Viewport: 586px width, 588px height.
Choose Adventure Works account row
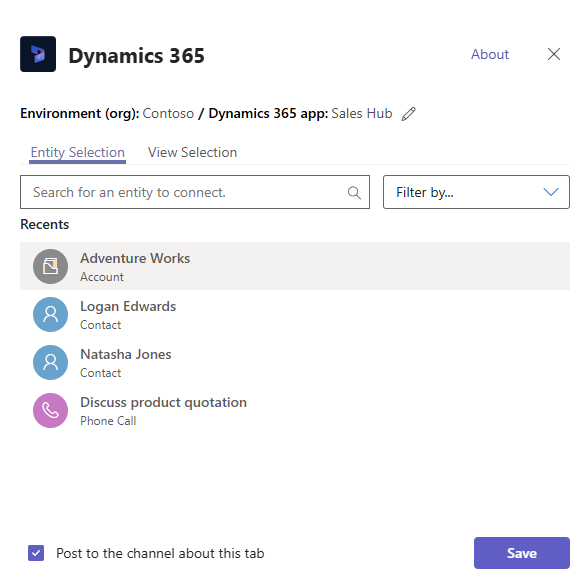click(295, 266)
